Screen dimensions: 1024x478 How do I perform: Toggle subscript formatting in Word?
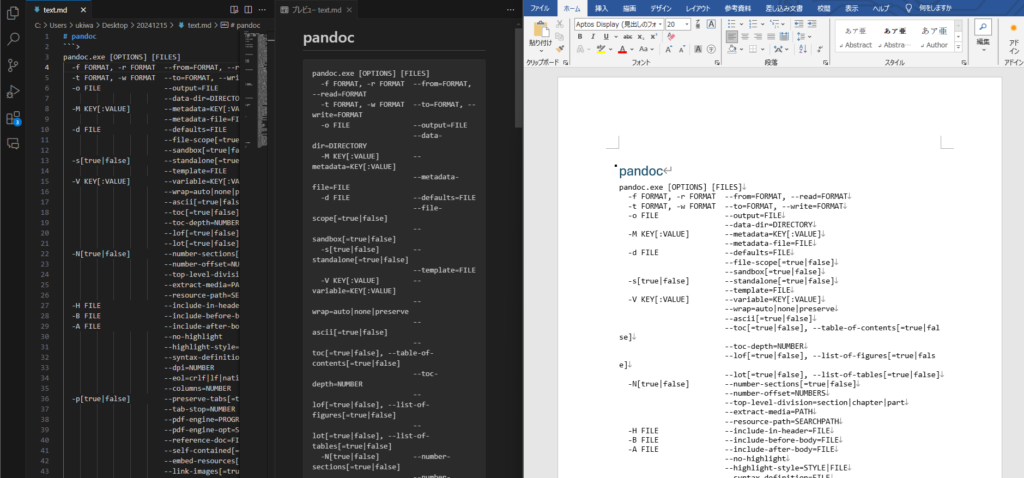coord(641,37)
